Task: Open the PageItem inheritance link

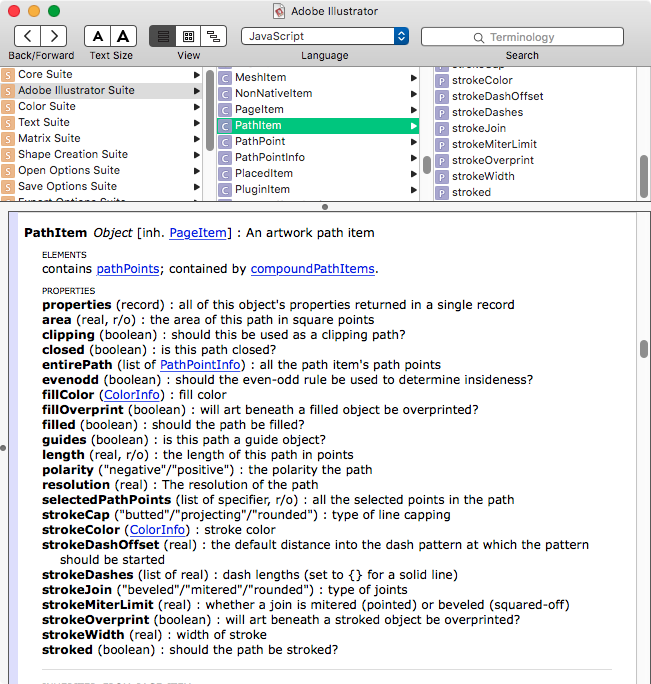Action: click(x=198, y=233)
